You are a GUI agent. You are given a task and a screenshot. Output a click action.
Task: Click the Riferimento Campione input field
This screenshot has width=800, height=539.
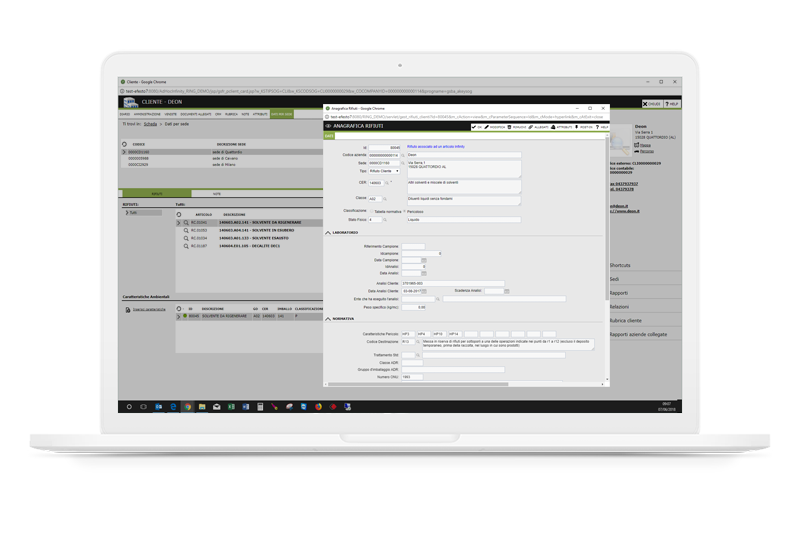point(413,246)
